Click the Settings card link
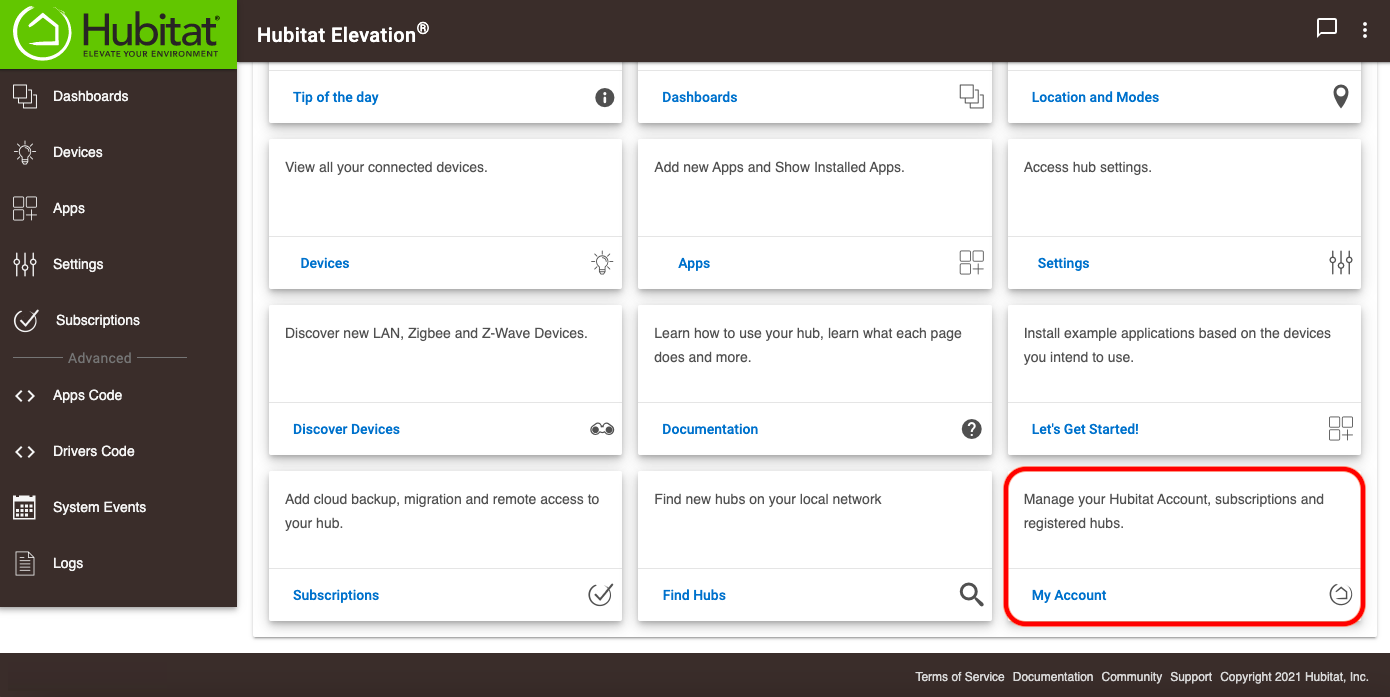The width and height of the screenshot is (1390, 697). (x=1063, y=263)
